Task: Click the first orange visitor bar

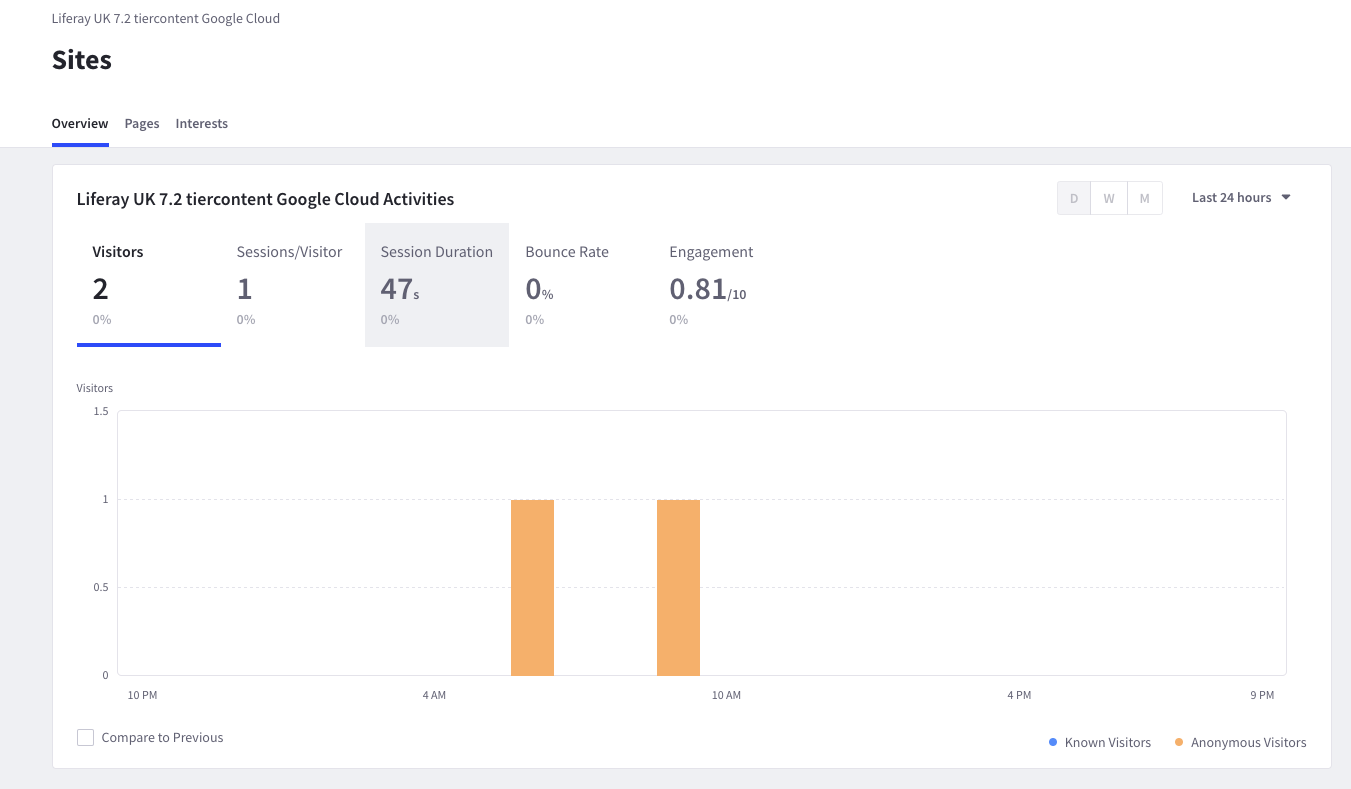Action: click(532, 587)
